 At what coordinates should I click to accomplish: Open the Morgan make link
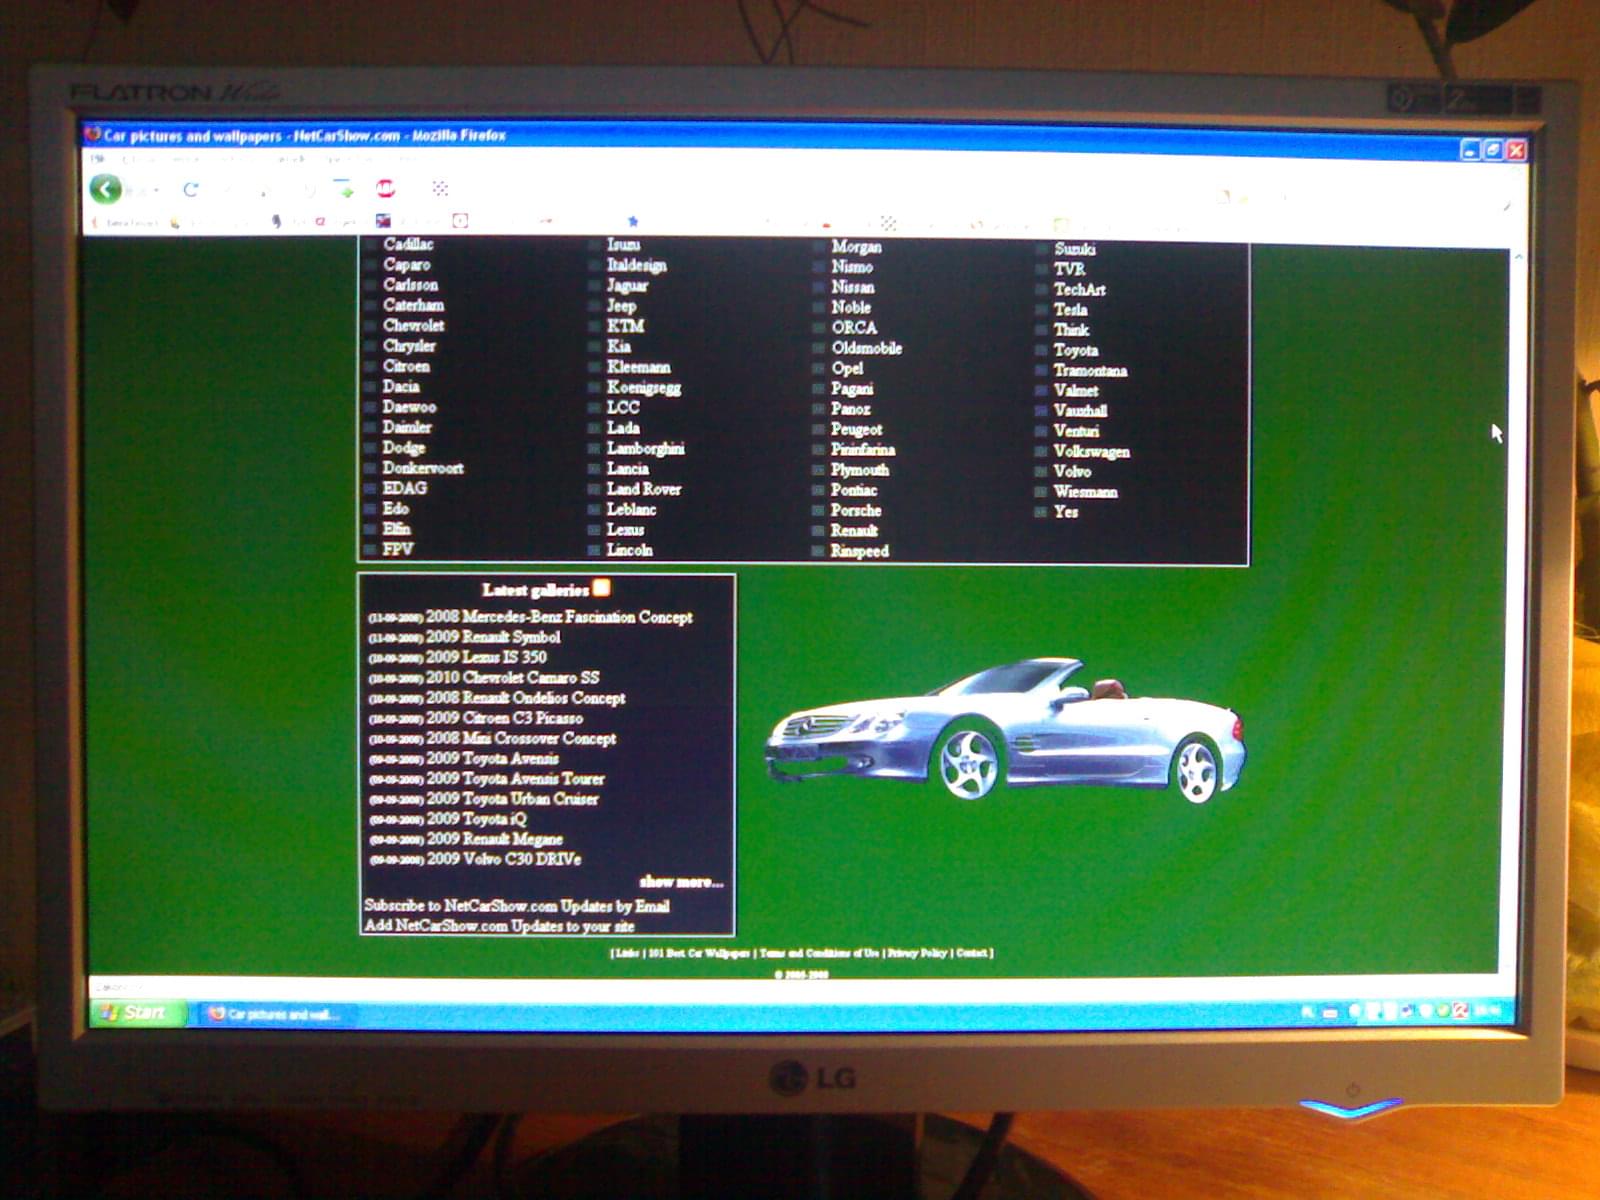pos(856,247)
